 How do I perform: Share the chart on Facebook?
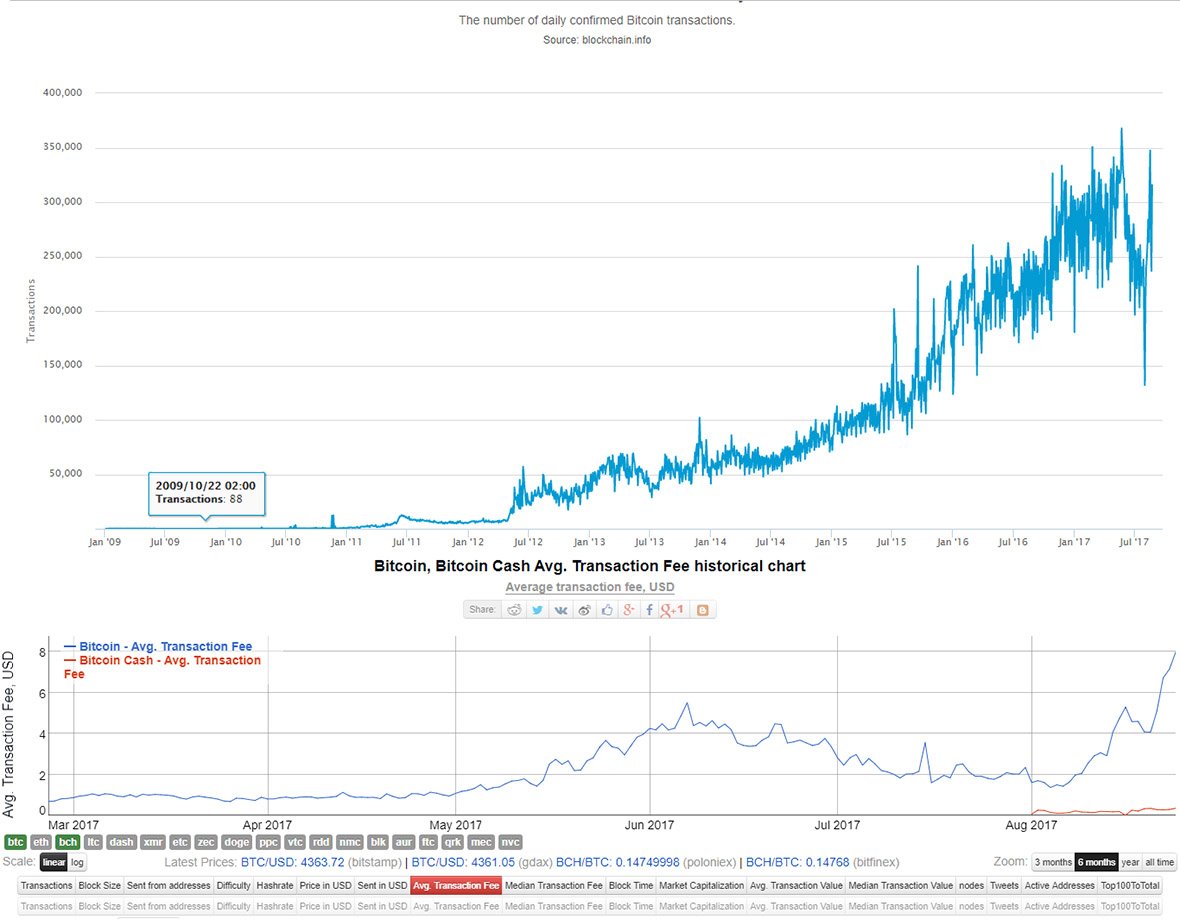[x=649, y=610]
